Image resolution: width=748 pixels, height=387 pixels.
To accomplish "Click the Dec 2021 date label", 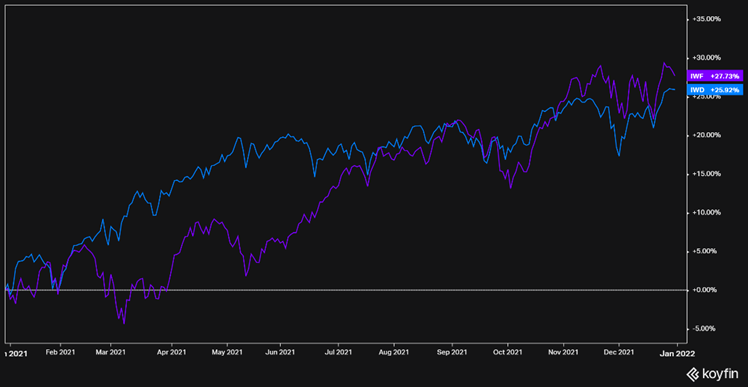I will pyautogui.click(x=619, y=353).
